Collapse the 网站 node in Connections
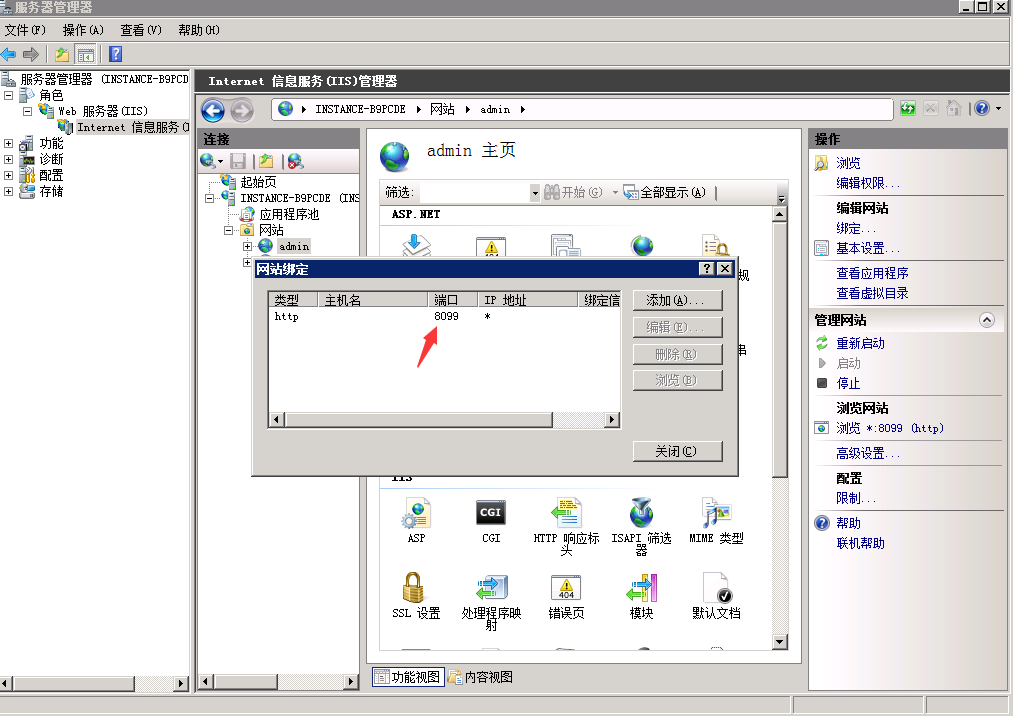1013x716 pixels. 228,230
